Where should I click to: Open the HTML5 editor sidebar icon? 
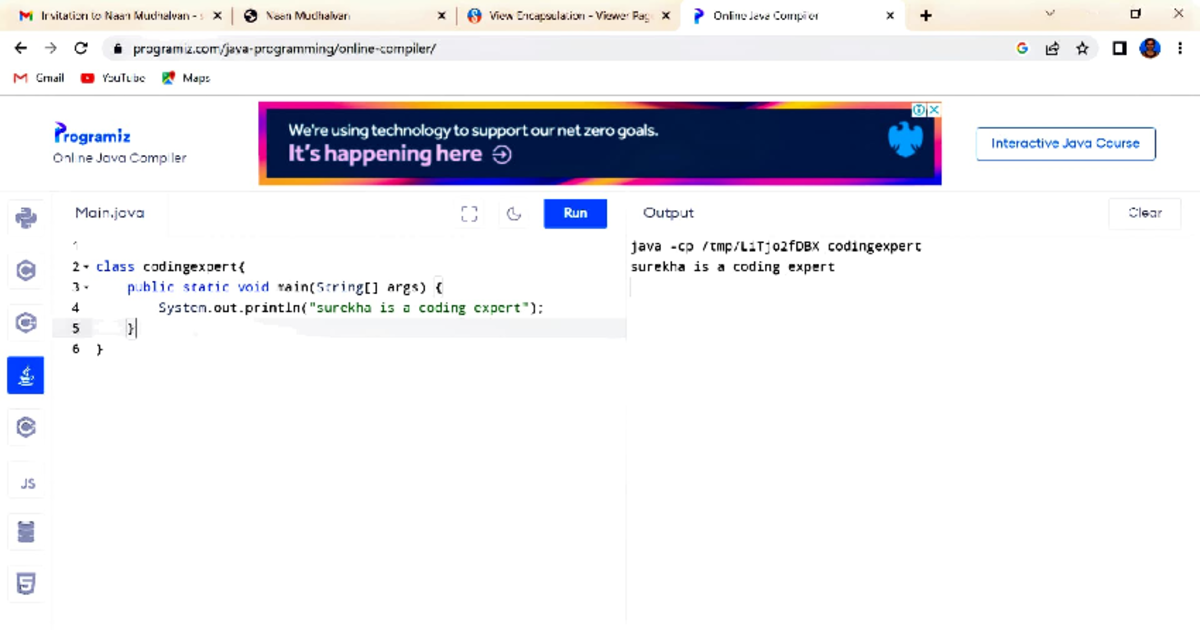click(26, 584)
